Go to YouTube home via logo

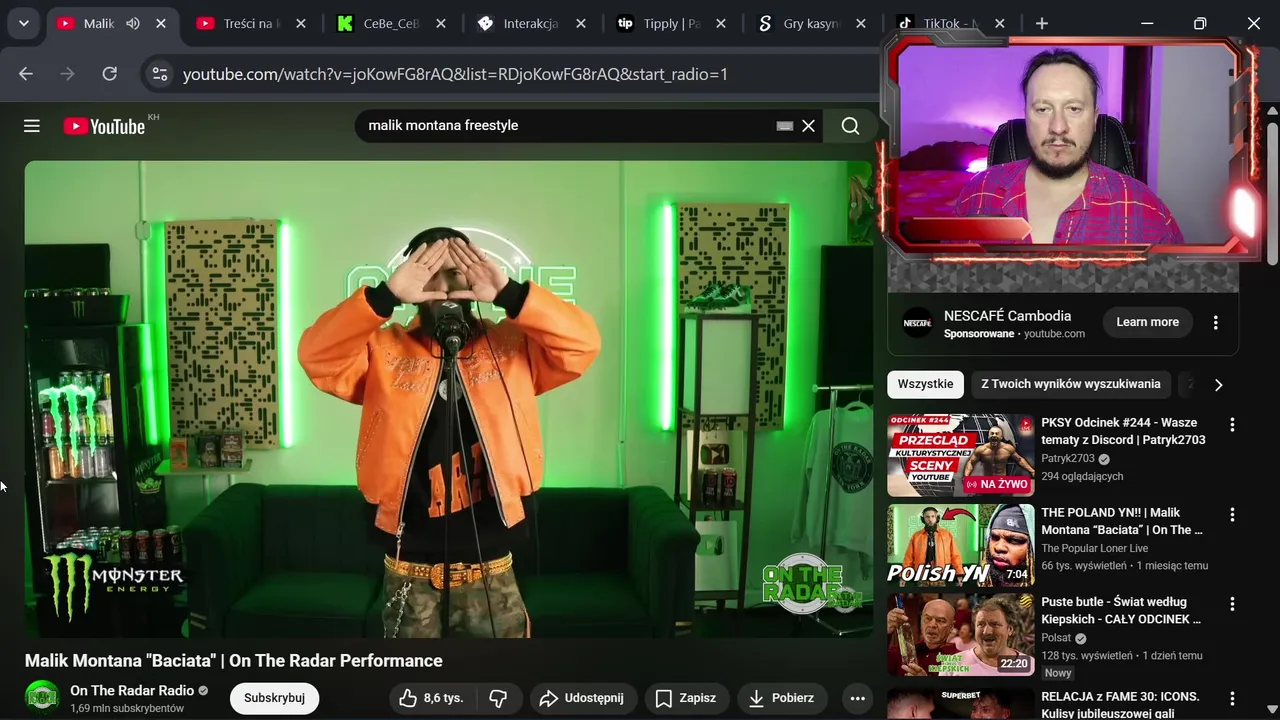click(105, 126)
